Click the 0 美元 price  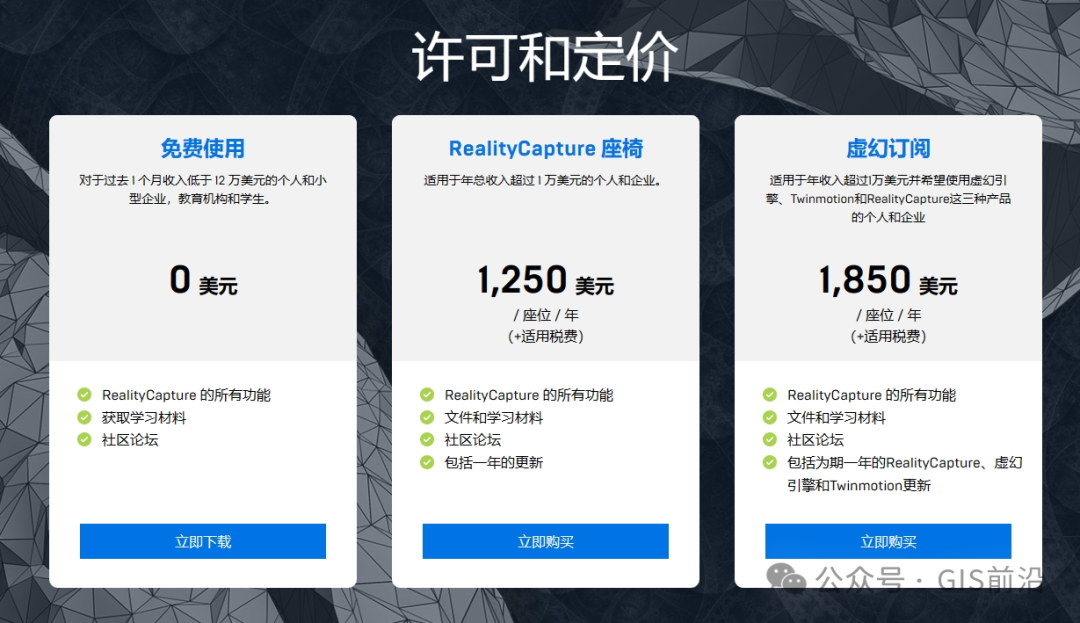pyautogui.click(x=203, y=280)
